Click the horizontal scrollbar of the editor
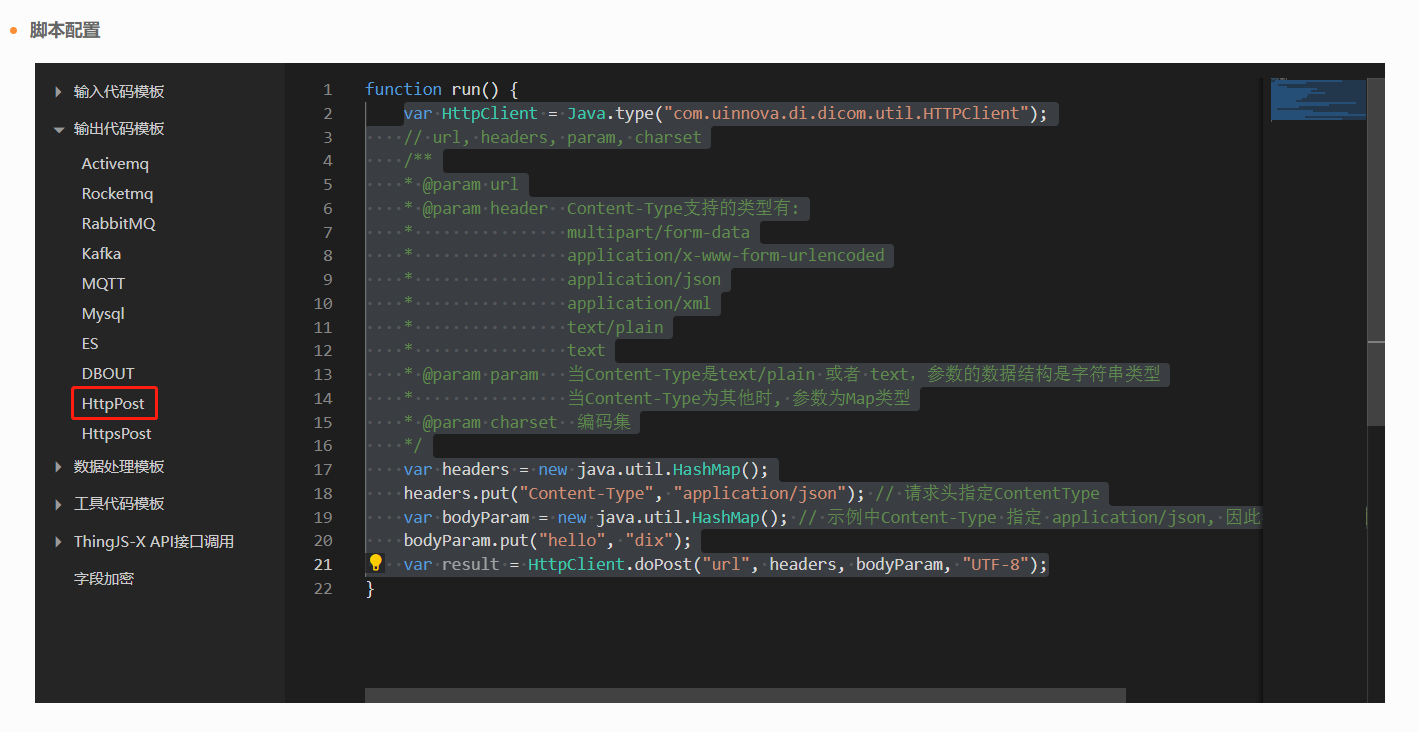This screenshot has width=1418, height=732. pyautogui.click(x=745, y=695)
